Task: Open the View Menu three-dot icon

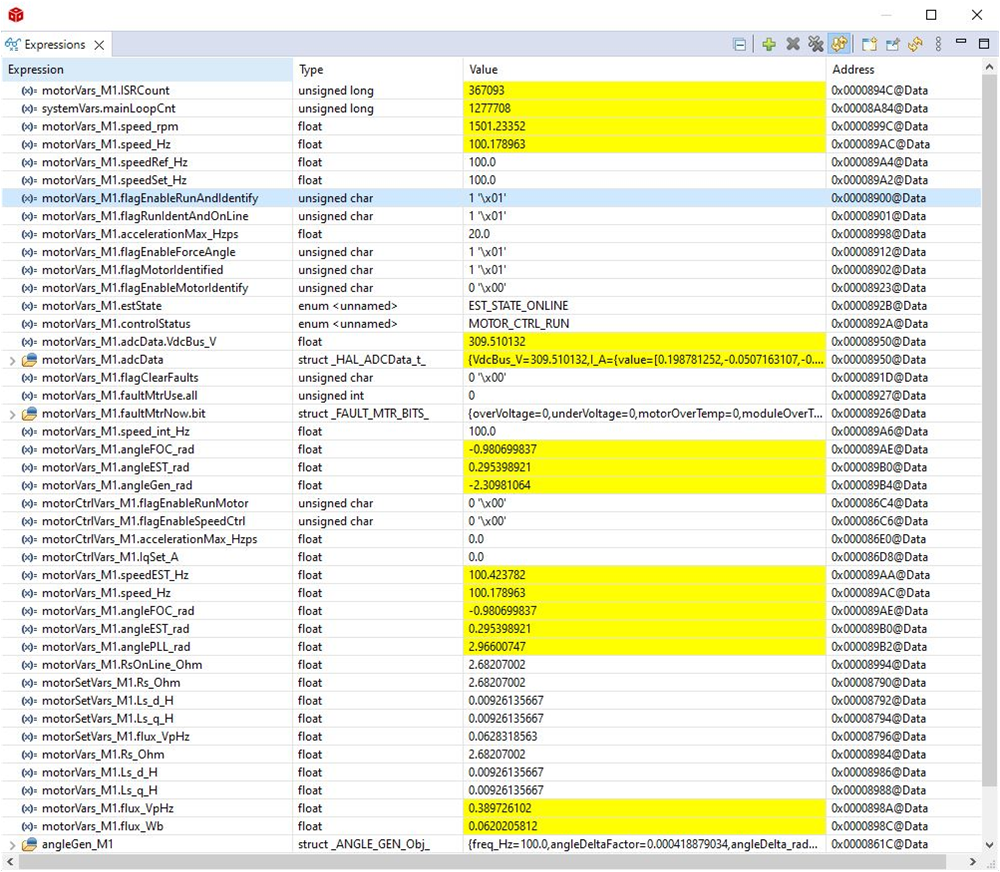Action: click(x=938, y=45)
